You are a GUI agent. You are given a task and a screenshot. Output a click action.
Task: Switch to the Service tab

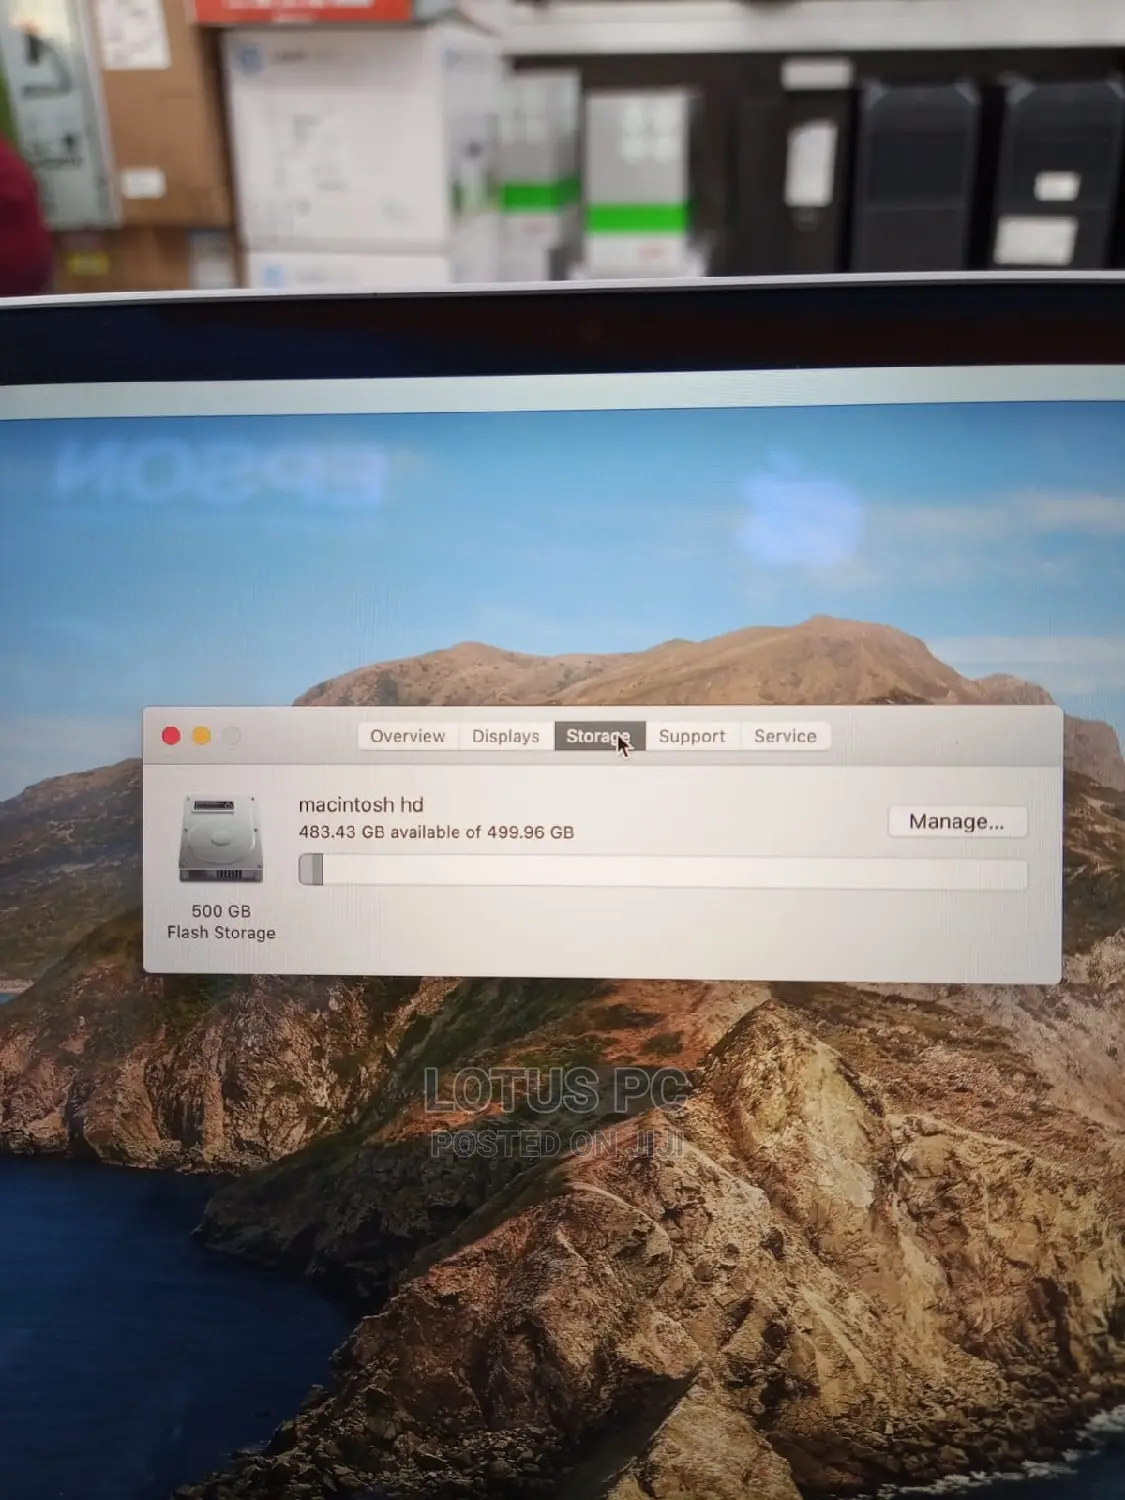tap(785, 736)
